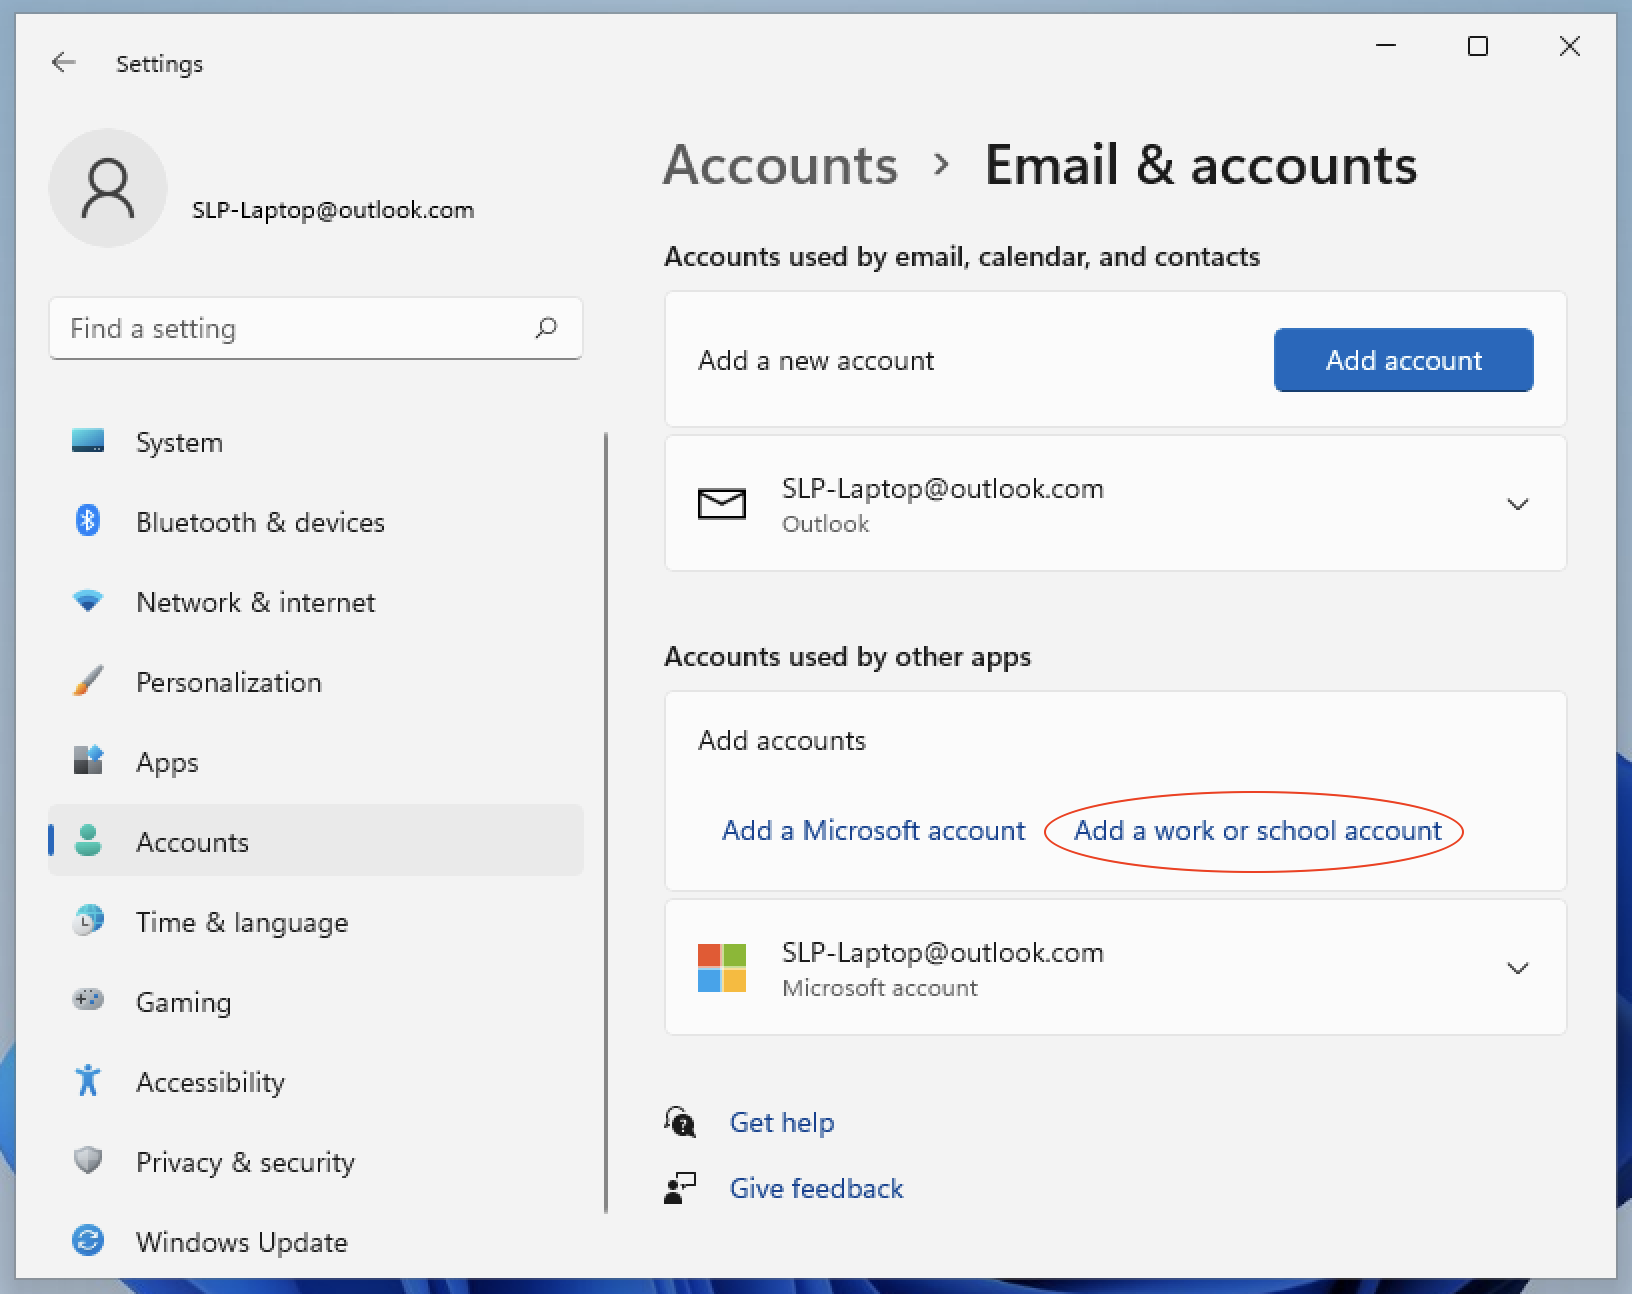Click the SLP-Laptop@outlook.com text above Outlook

coord(942,489)
